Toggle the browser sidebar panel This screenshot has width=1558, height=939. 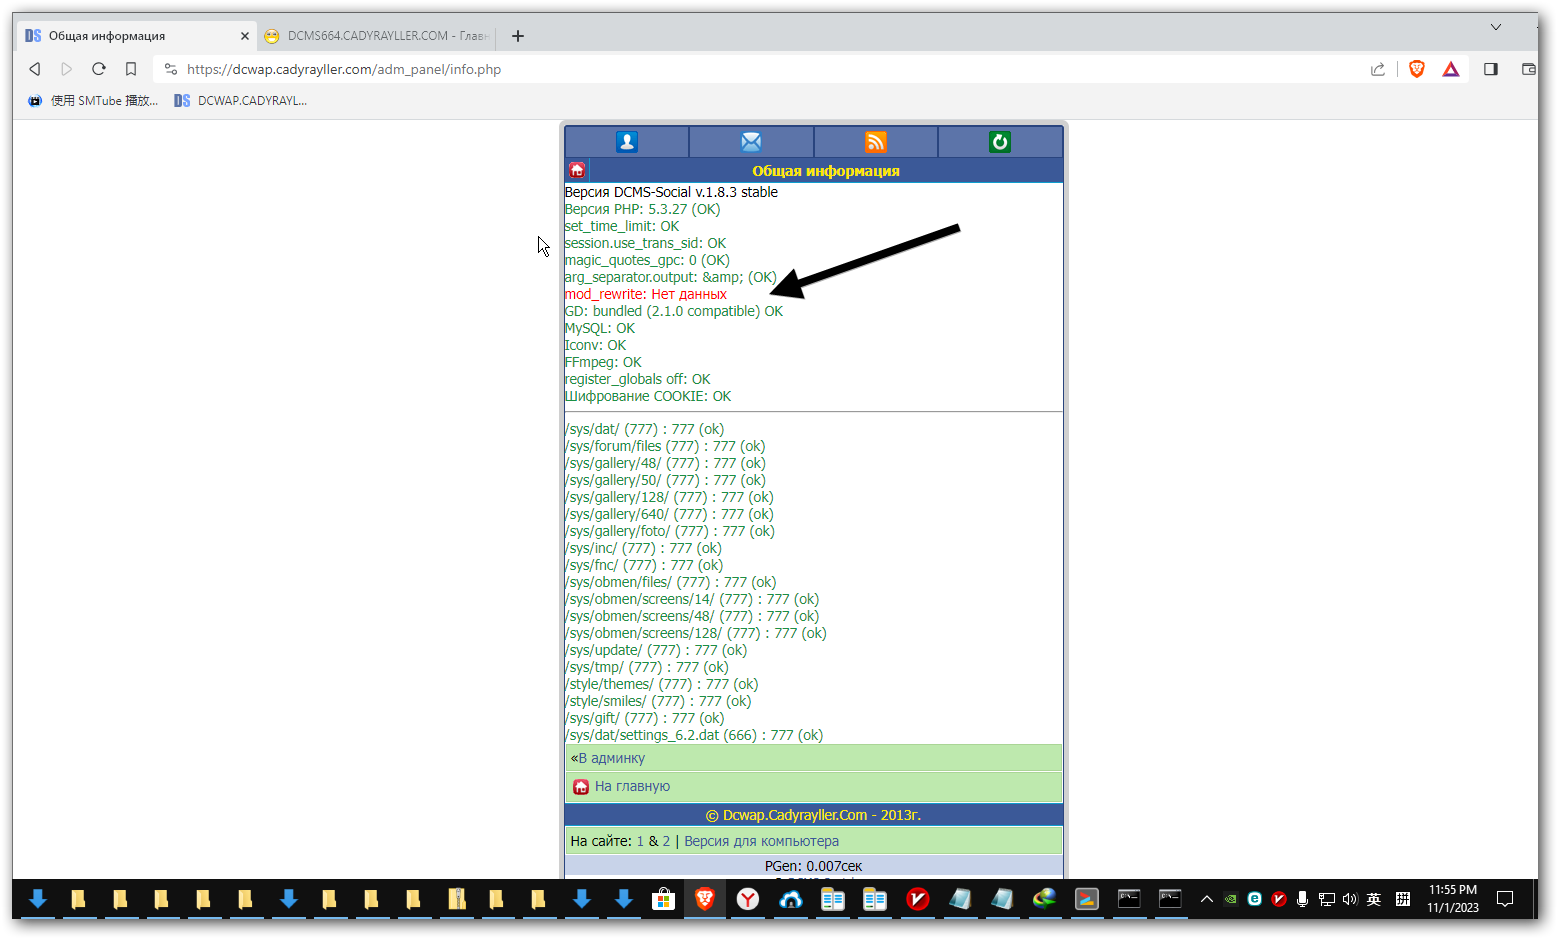tap(1491, 69)
